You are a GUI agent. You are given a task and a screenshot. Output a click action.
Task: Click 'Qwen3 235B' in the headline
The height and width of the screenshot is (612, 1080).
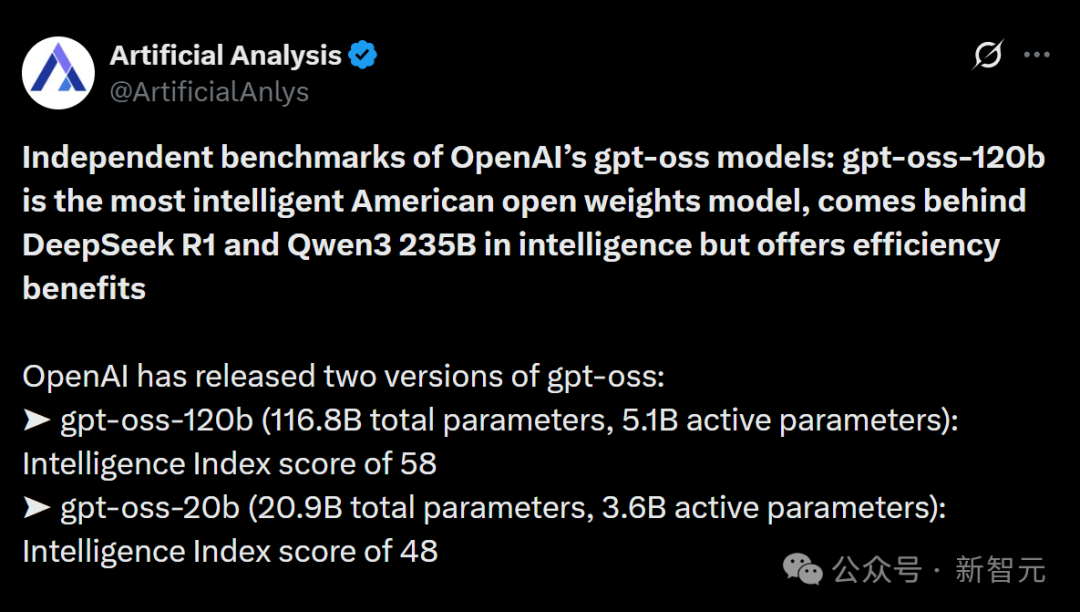[x=382, y=246]
